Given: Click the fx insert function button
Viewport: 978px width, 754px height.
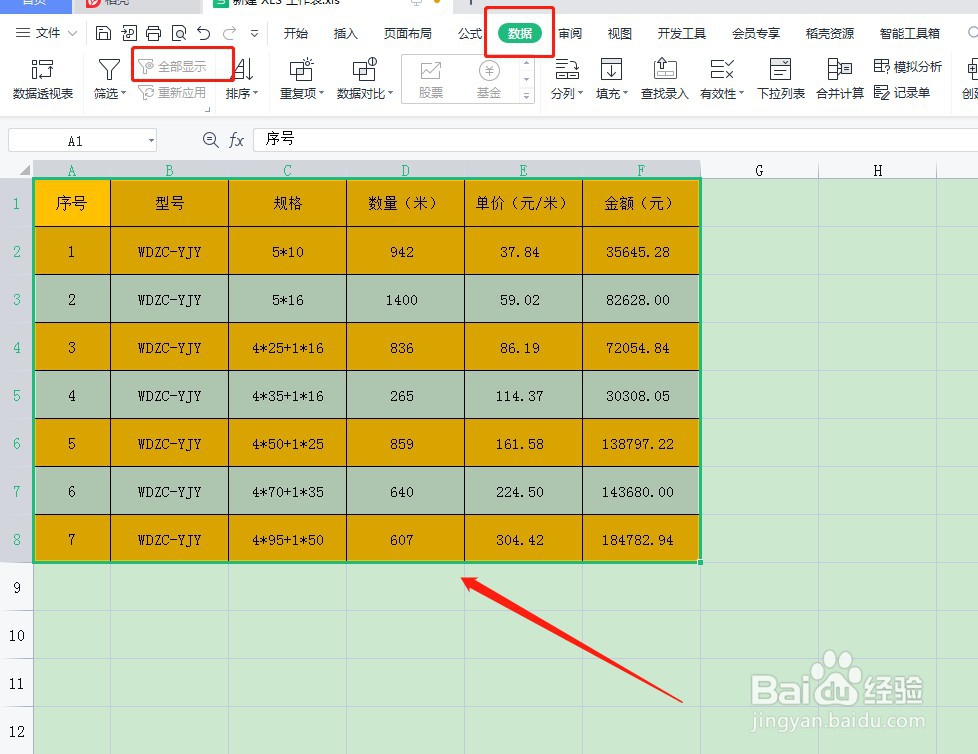Looking at the screenshot, I should click(x=236, y=140).
